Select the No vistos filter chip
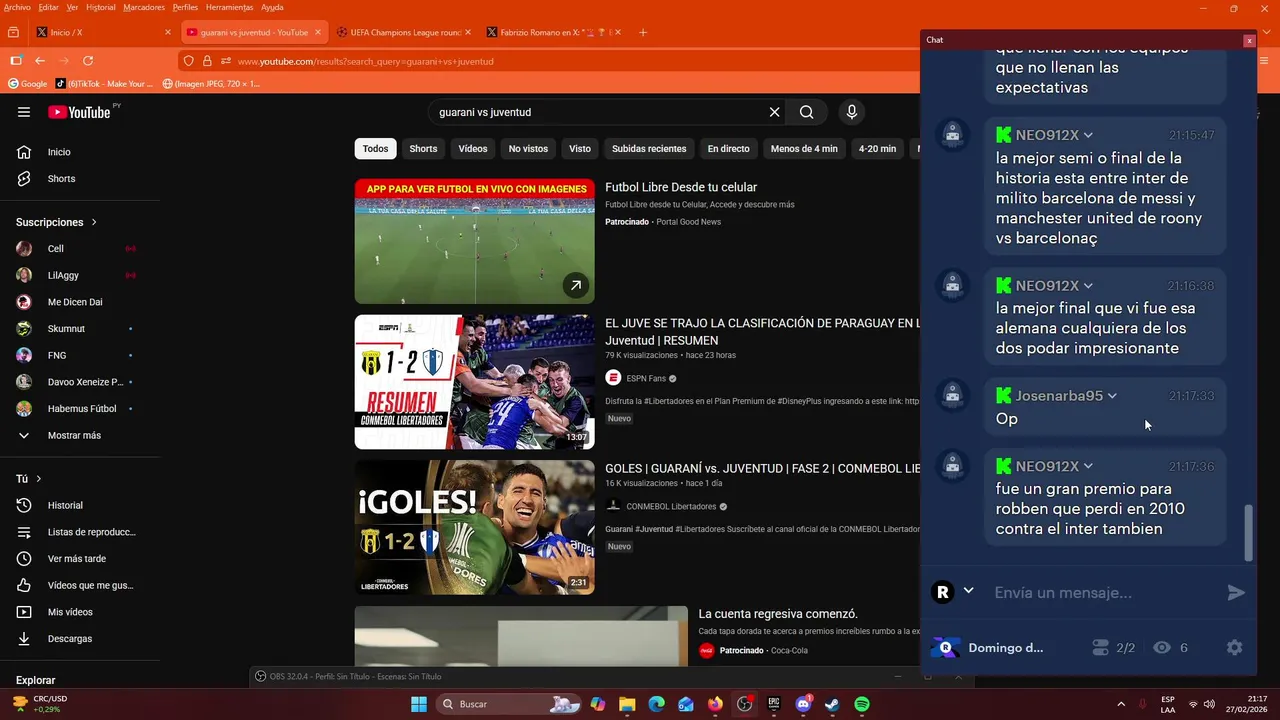This screenshot has height=720, width=1280. 528,149
